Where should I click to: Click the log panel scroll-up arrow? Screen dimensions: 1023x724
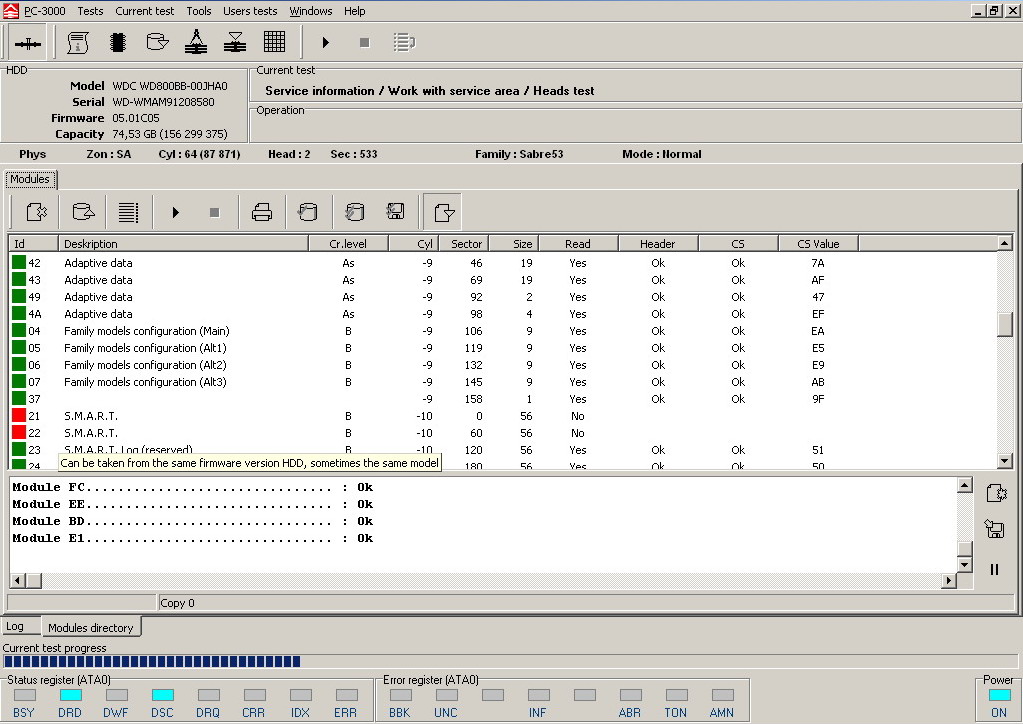point(965,485)
